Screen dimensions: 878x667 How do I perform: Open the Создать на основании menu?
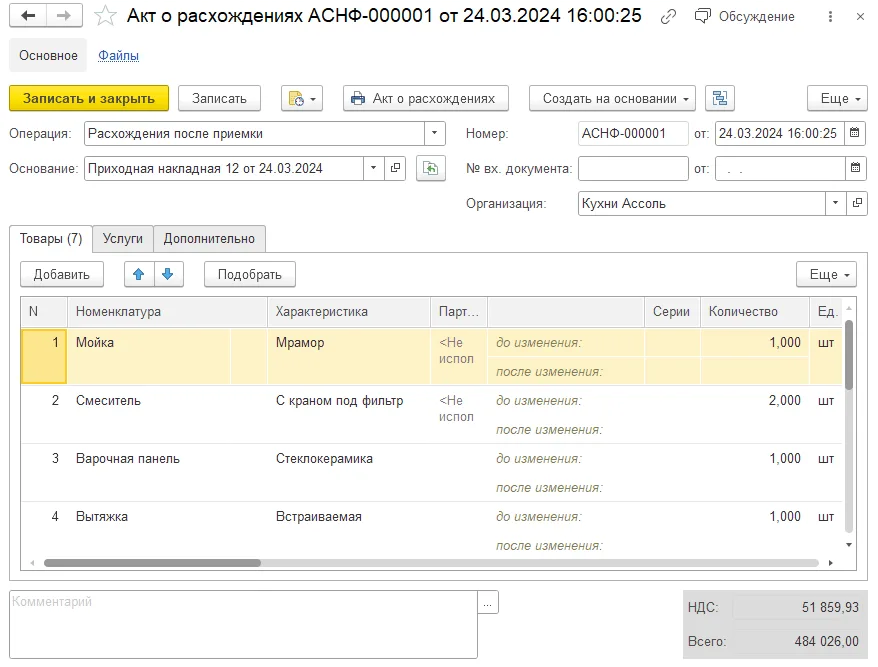pos(613,99)
